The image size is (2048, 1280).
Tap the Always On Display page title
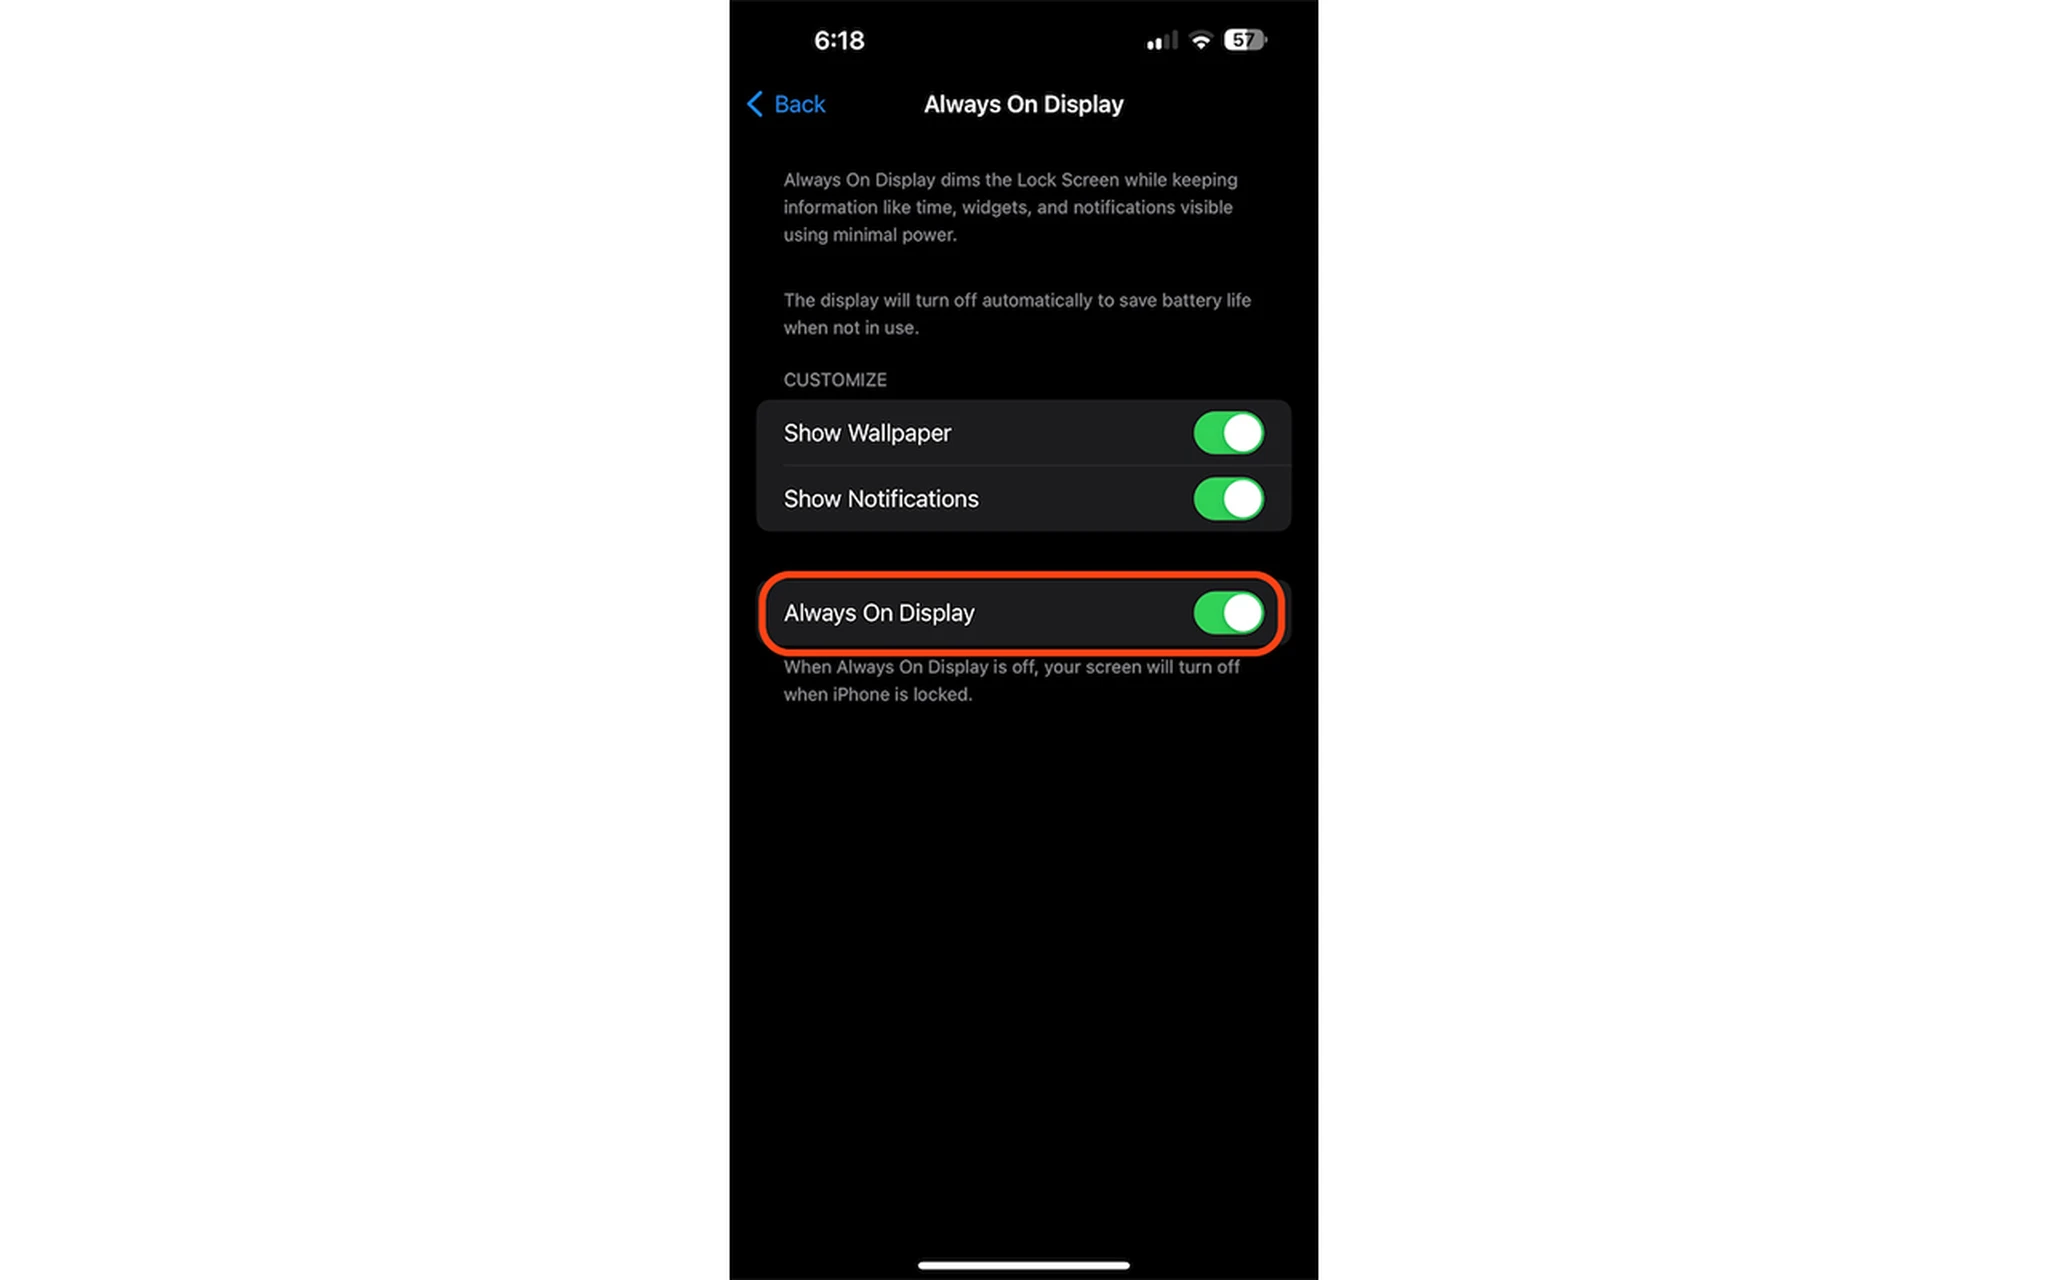coord(1023,103)
